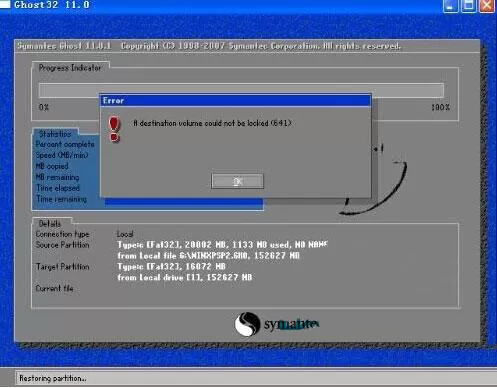497x388 pixels.
Task: Click the Current file label
Action: 54,288
